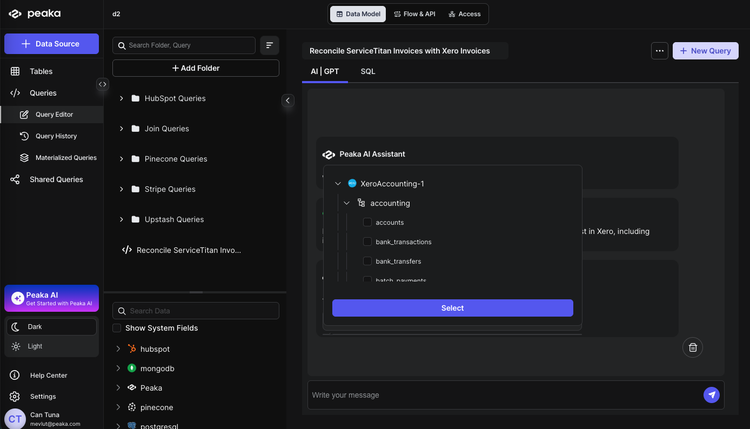Open Help Center link
The height and width of the screenshot is (429, 750).
[x=48, y=375]
